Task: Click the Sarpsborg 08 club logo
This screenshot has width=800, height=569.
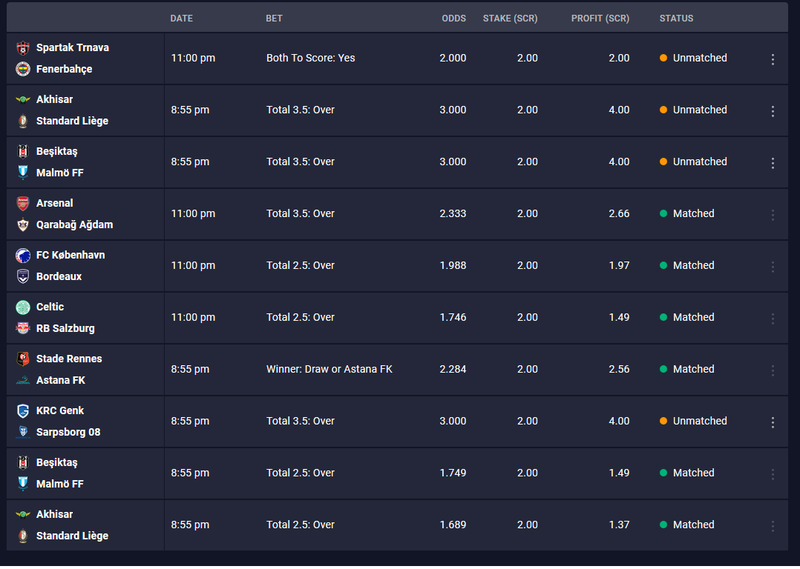Action: pyautogui.click(x=22, y=432)
